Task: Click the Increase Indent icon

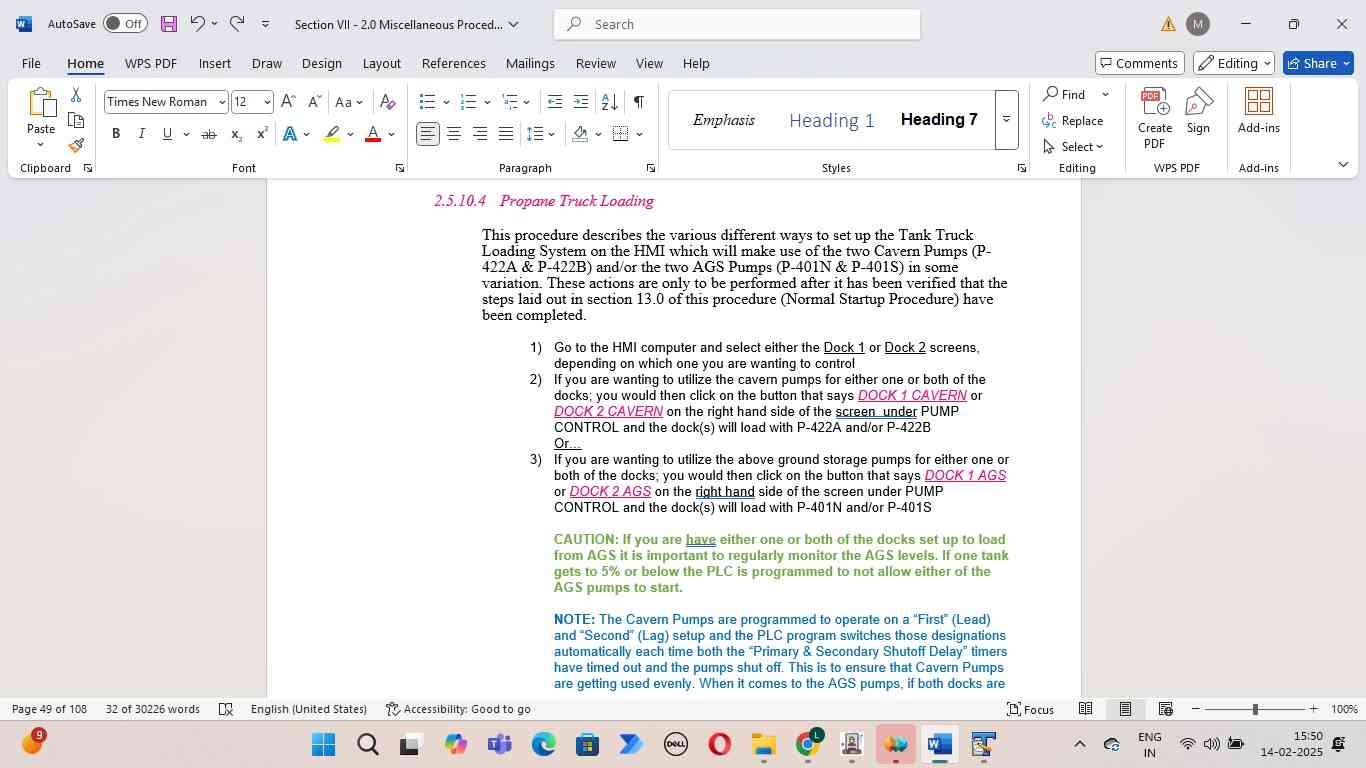Action: click(x=580, y=102)
